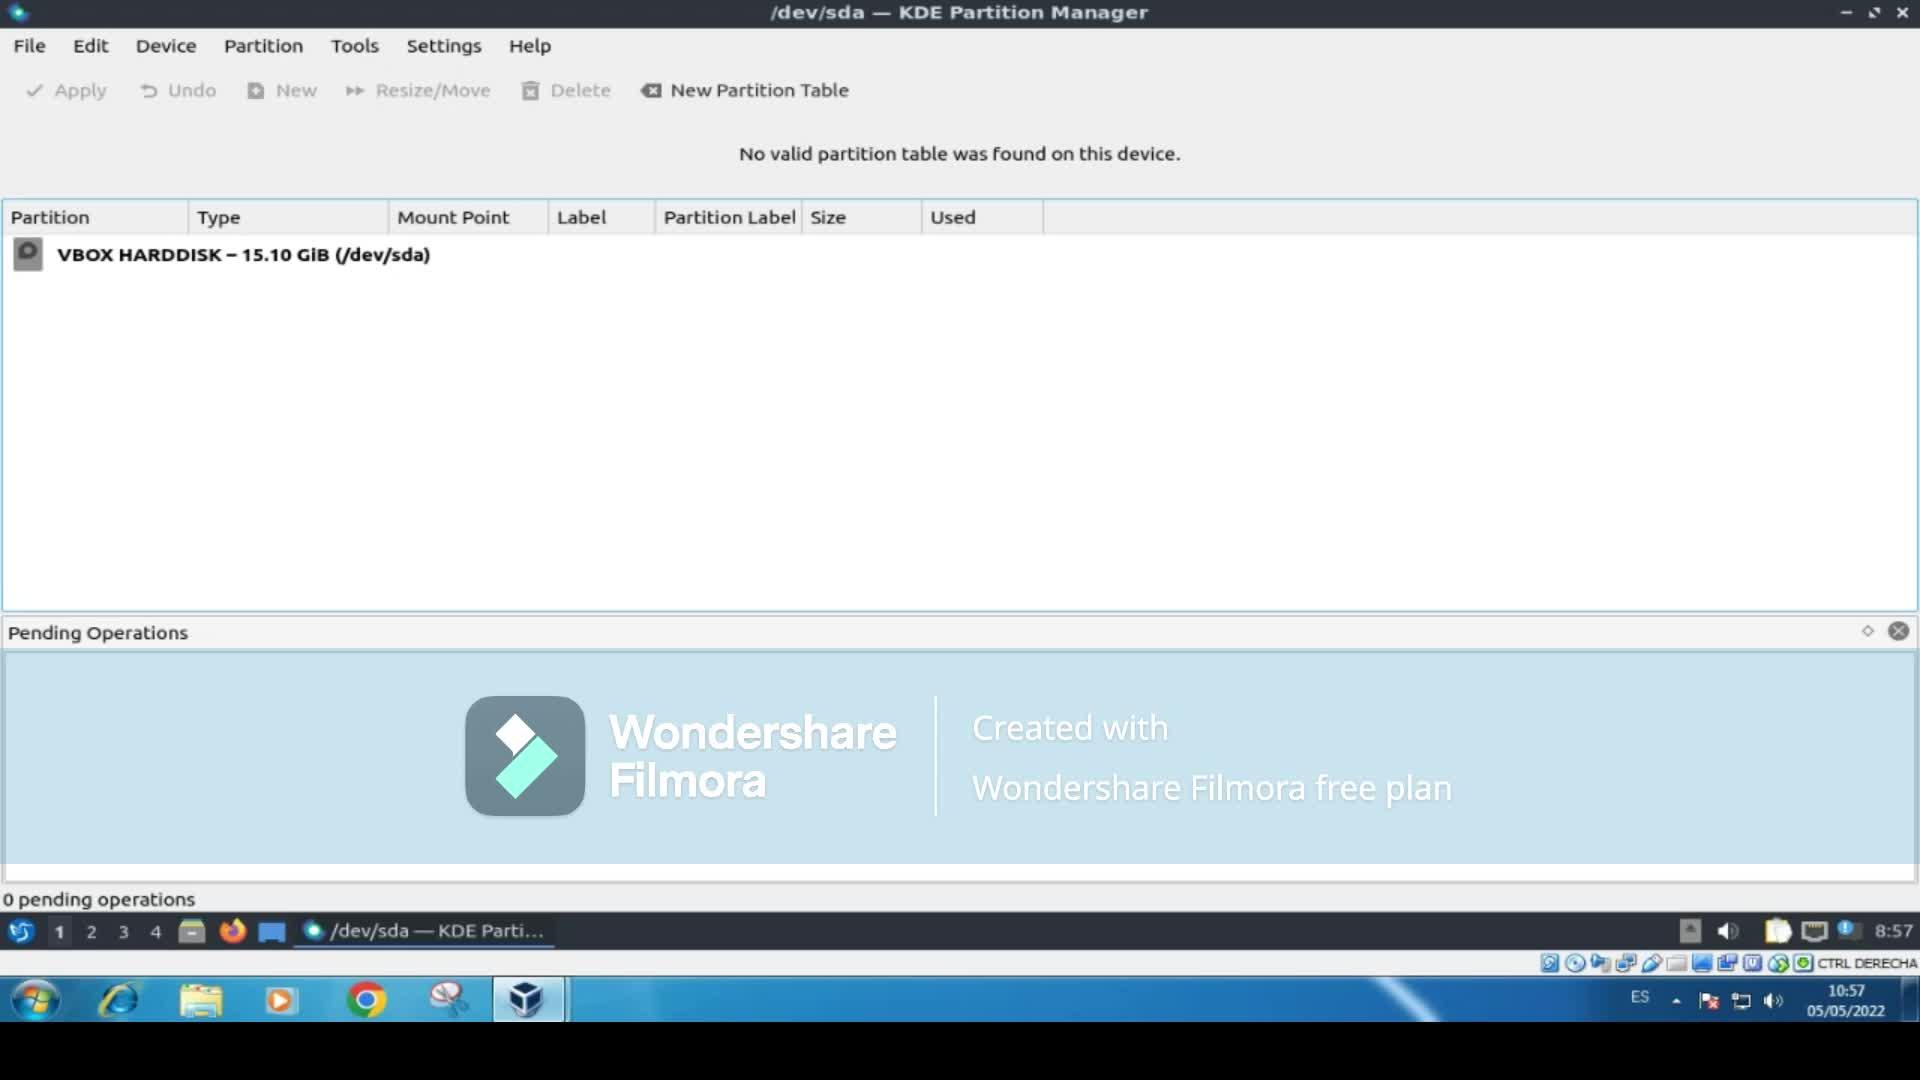This screenshot has height=1080, width=1920.
Task: Float the Pending Operations dock panel
Action: [1867, 631]
